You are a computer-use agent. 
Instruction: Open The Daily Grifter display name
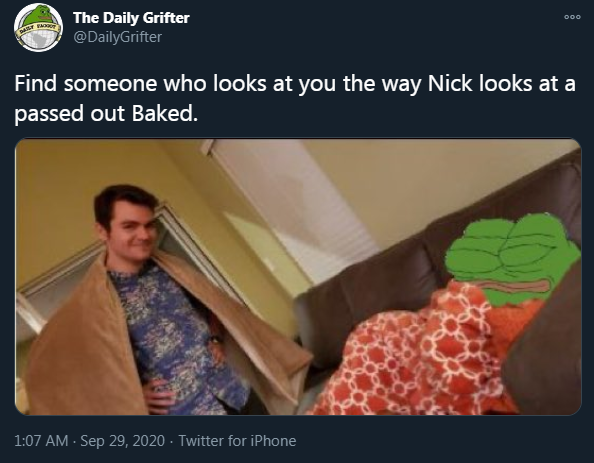(131, 18)
